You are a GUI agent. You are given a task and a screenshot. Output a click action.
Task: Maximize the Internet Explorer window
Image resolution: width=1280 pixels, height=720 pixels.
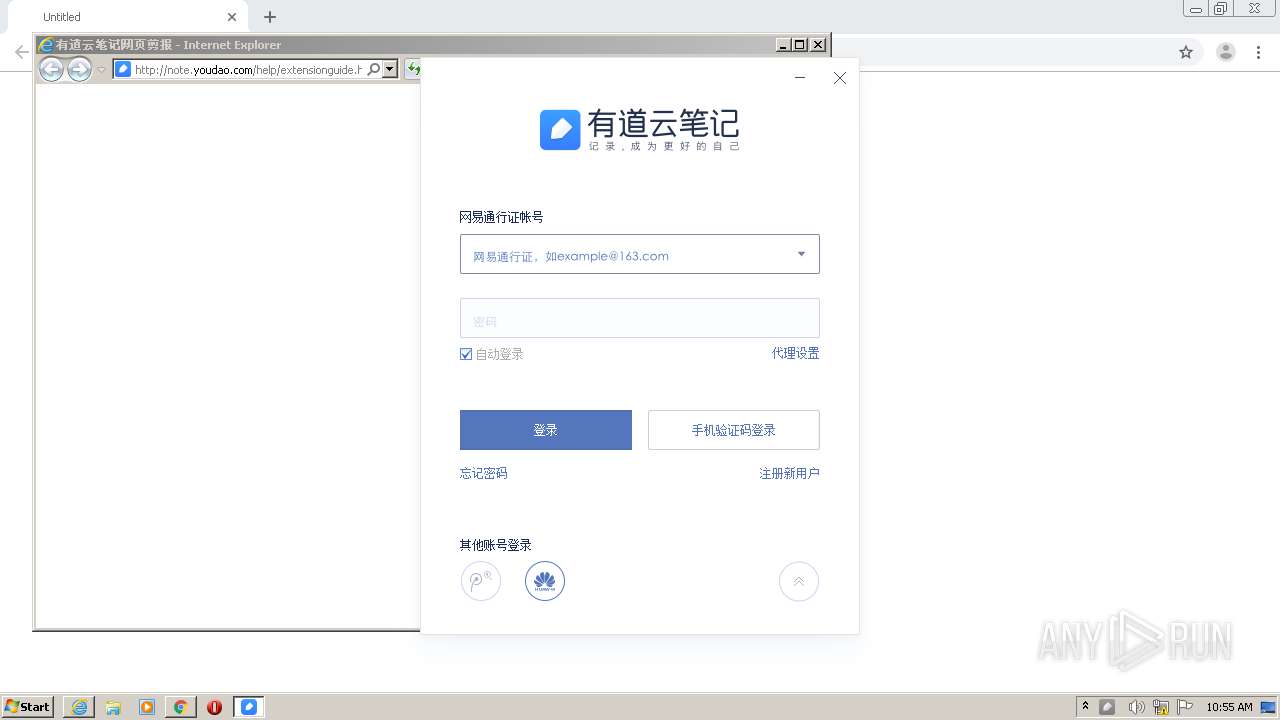pyautogui.click(x=799, y=45)
